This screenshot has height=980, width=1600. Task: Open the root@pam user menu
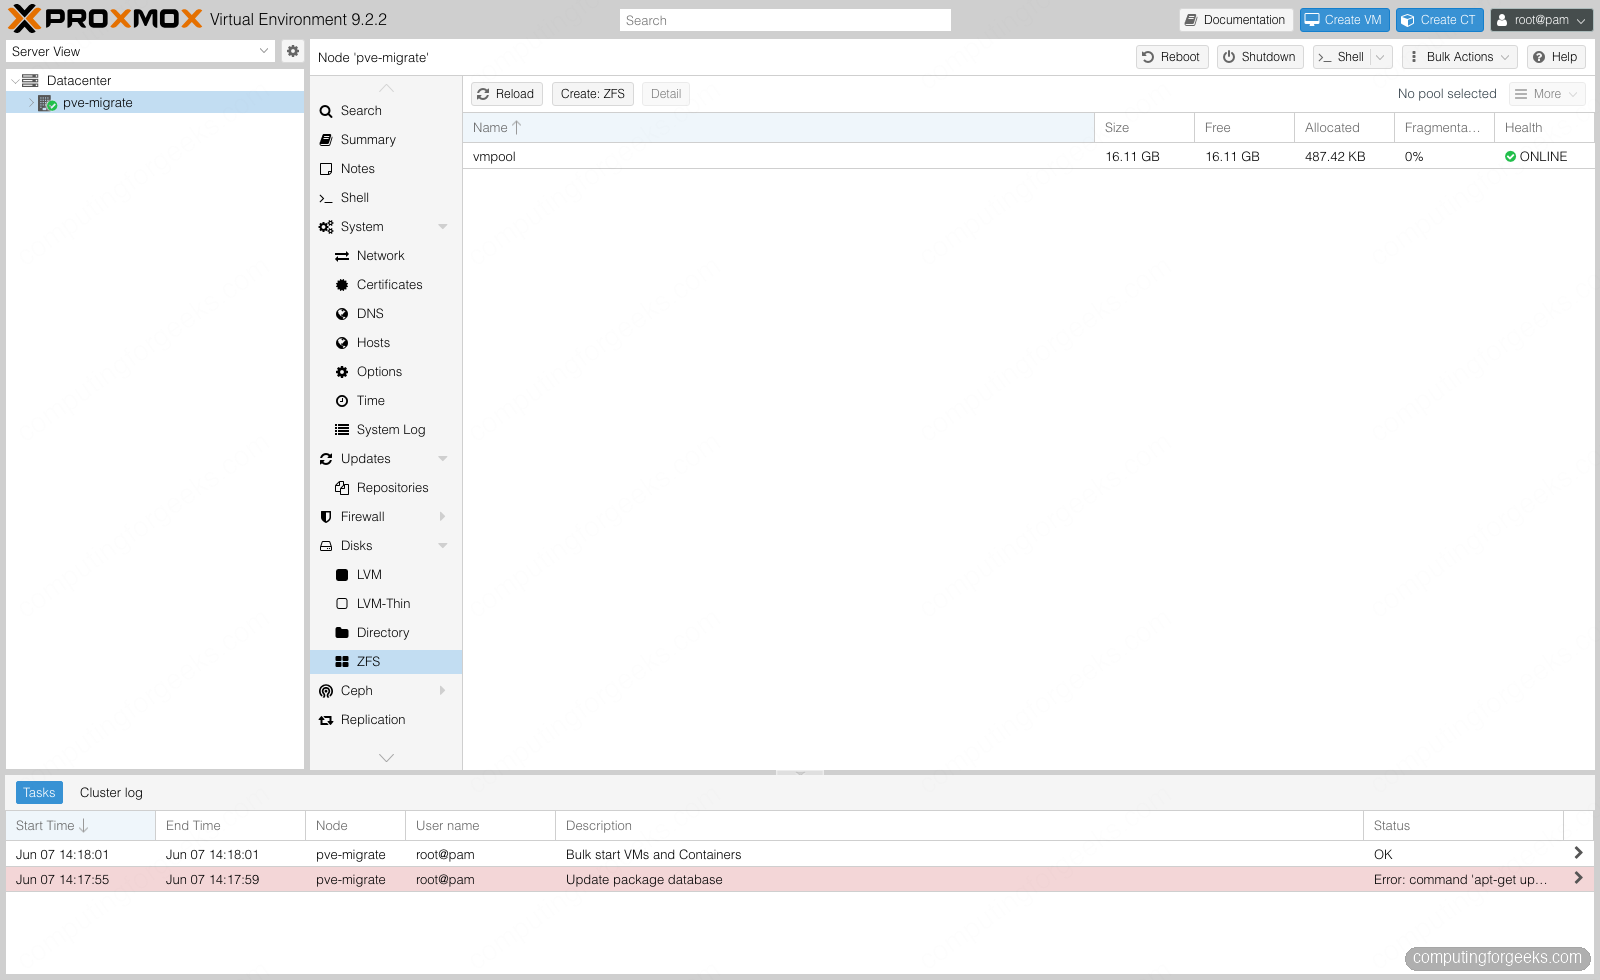(1541, 20)
